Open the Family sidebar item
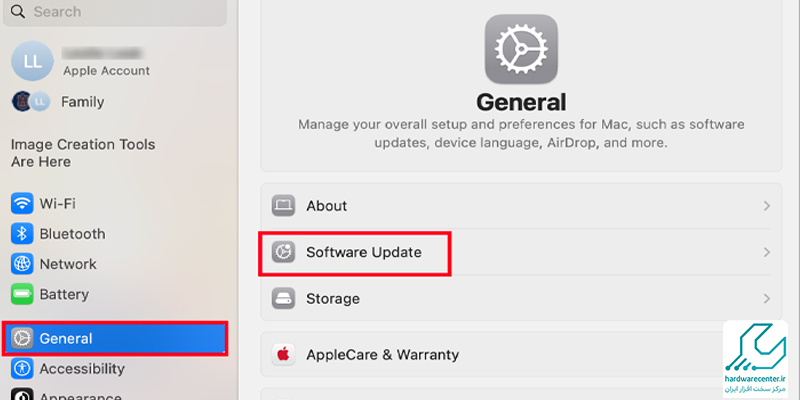Screen dimensions: 800x400 point(82,101)
